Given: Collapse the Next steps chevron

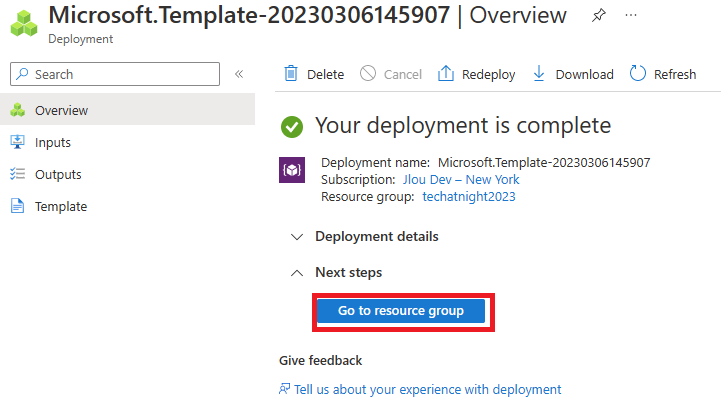Looking at the screenshot, I should [297, 273].
